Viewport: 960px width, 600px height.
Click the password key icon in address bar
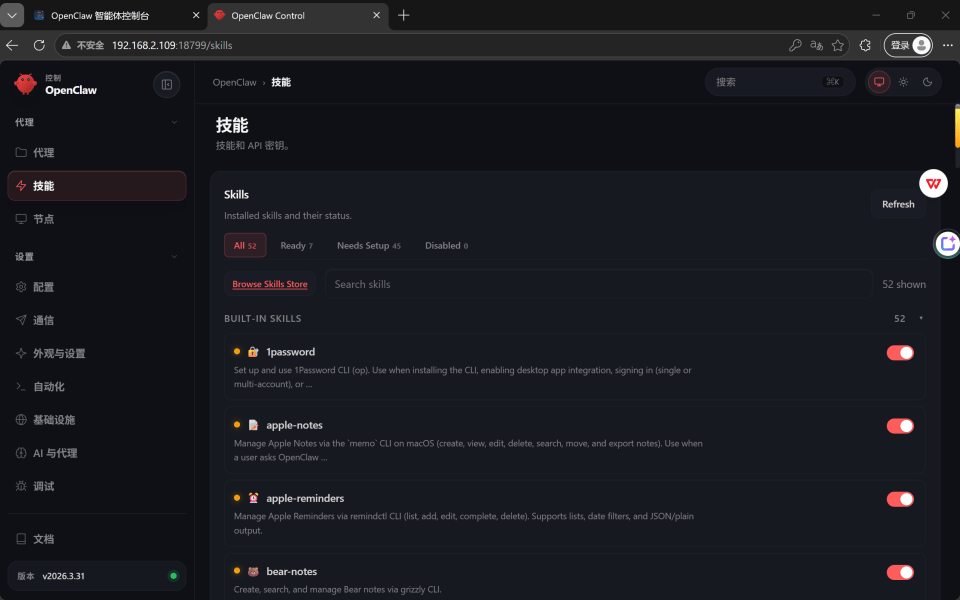click(795, 45)
